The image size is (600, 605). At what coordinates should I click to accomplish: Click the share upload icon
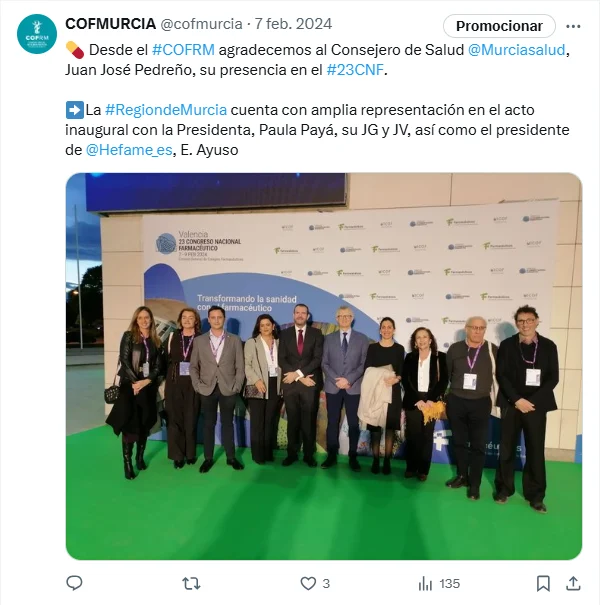(573, 583)
